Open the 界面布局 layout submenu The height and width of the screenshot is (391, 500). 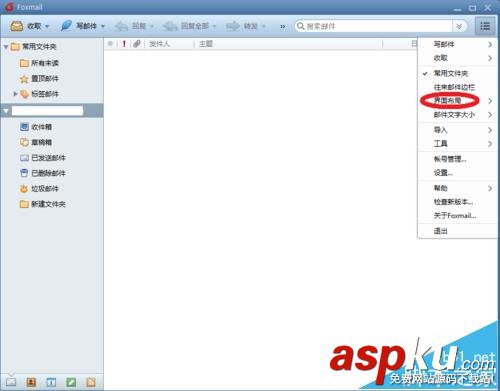point(457,101)
